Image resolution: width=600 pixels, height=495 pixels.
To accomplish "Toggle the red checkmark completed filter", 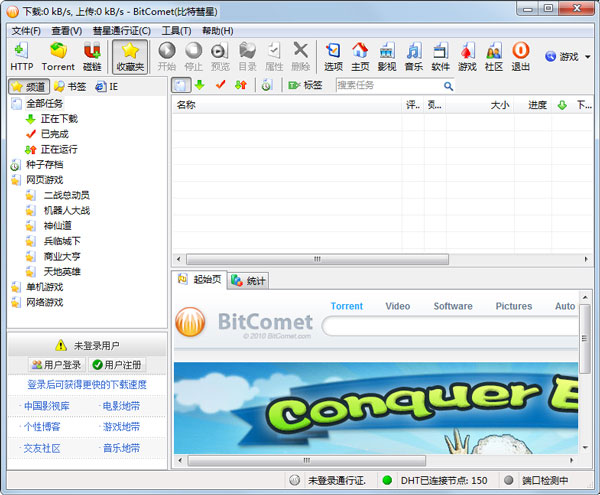I will [220, 85].
